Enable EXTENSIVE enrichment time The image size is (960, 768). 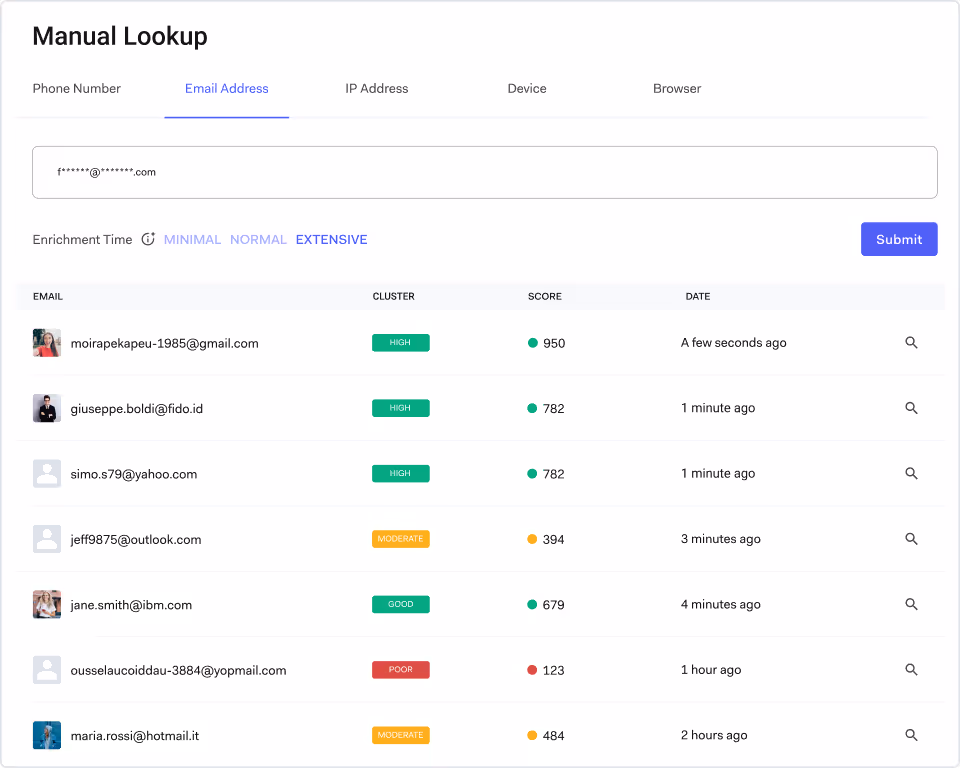coord(331,239)
